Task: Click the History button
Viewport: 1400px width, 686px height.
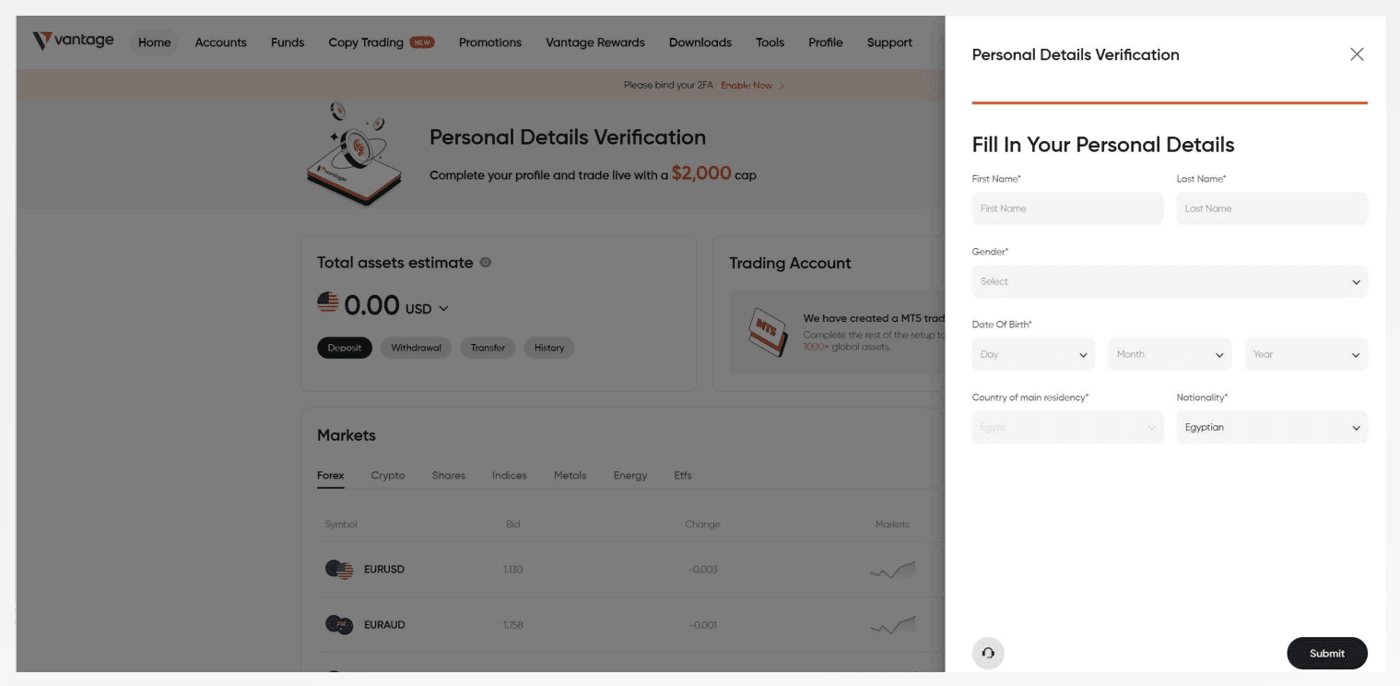Action: (x=549, y=348)
